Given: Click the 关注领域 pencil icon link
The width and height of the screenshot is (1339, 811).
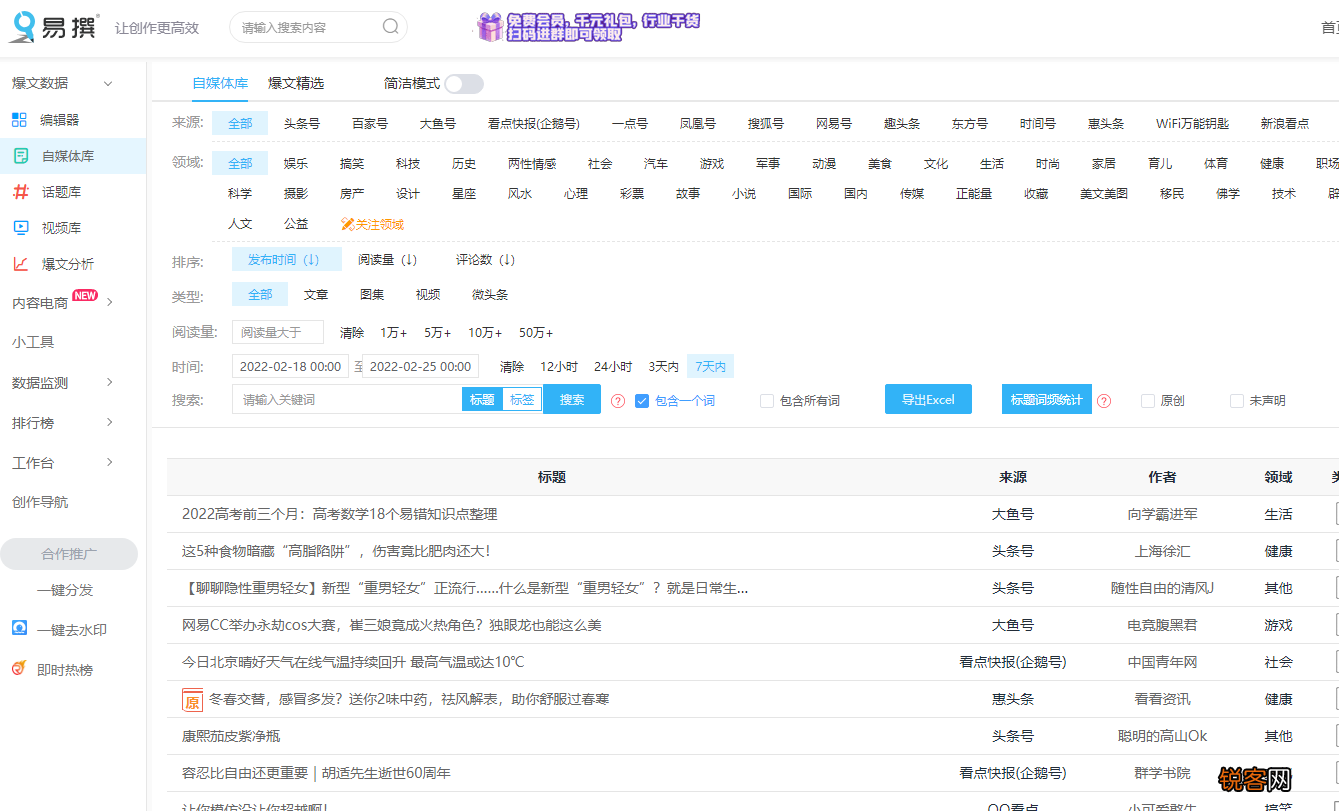Looking at the screenshot, I should [372, 225].
